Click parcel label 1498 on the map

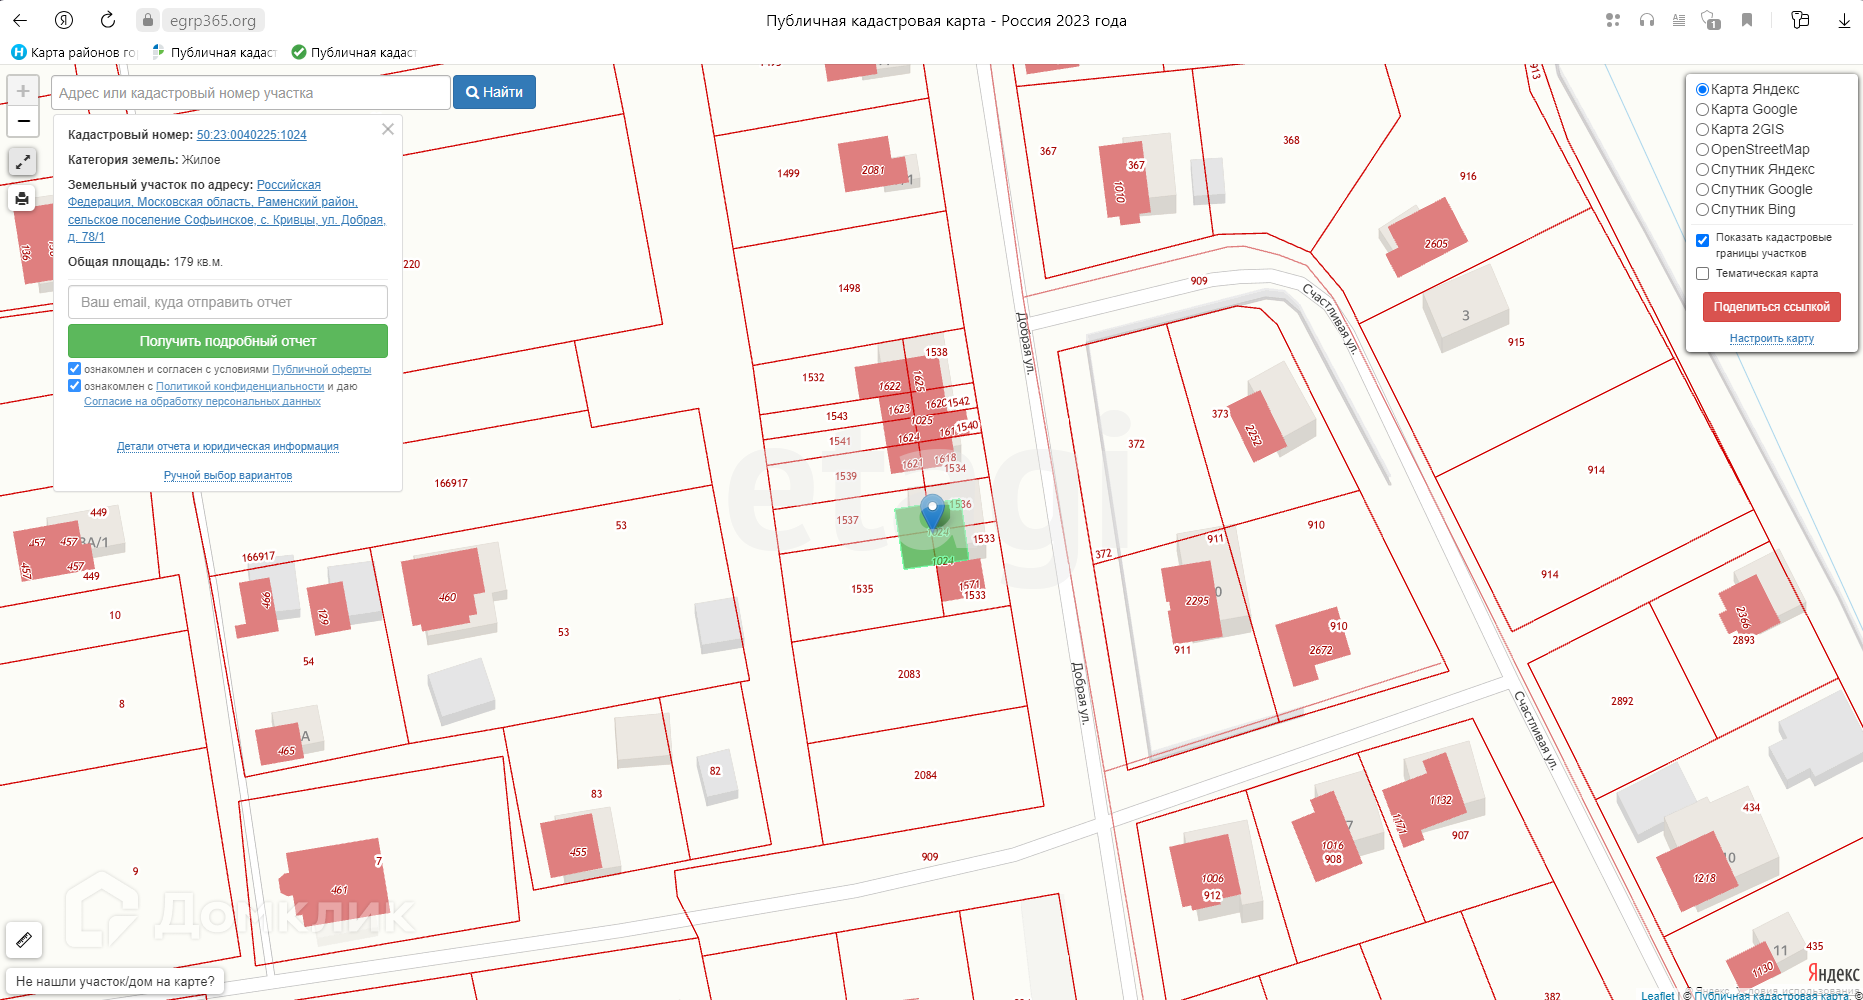click(x=849, y=288)
